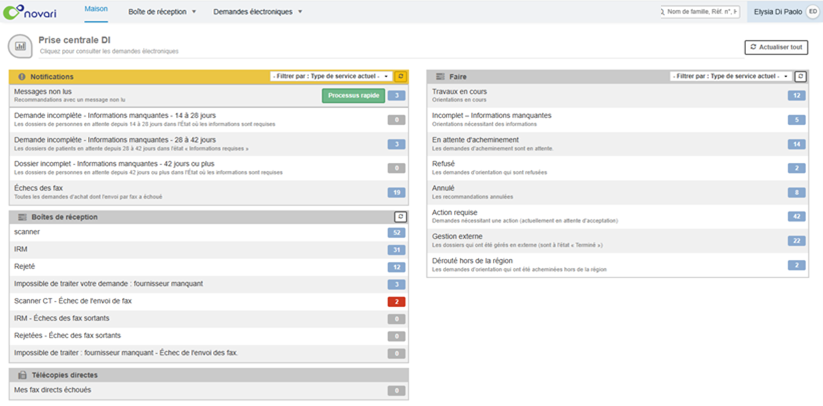This screenshot has width=823, height=406.
Task: Click the scanner count badge 52
Action: coord(397,233)
